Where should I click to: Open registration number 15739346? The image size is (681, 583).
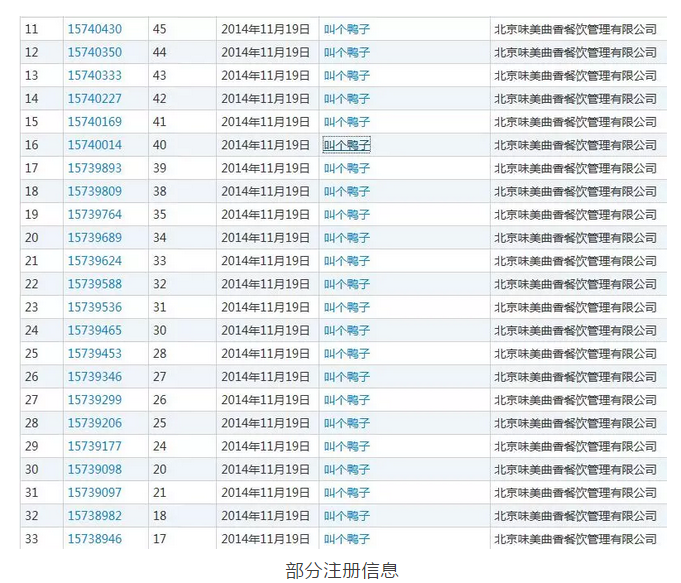(x=94, y=377)
